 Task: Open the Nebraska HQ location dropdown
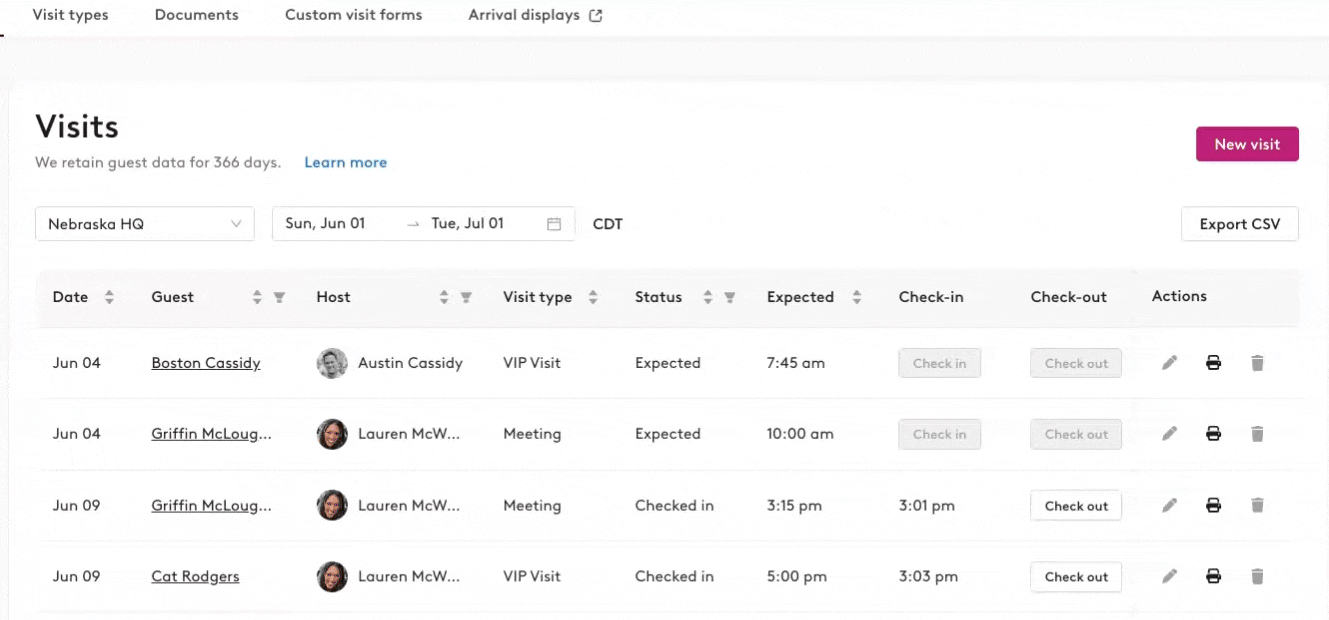[145, 224]
